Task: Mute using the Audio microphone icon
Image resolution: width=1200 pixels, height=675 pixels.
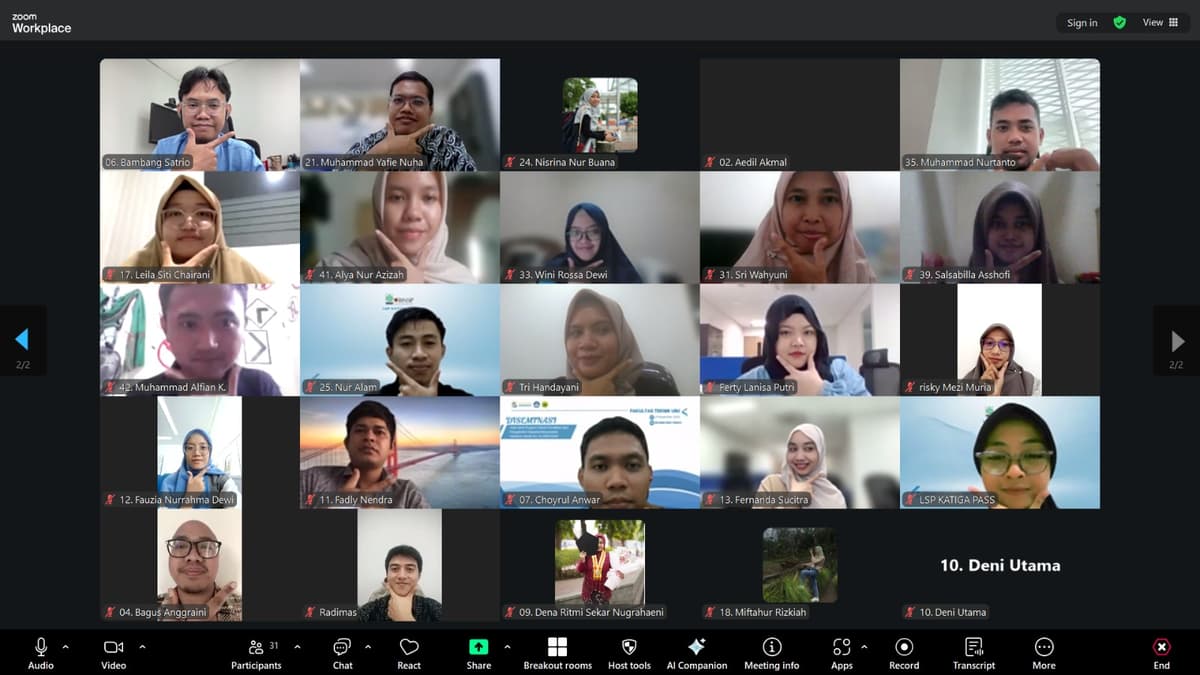Action: click(x=41, y=647)
